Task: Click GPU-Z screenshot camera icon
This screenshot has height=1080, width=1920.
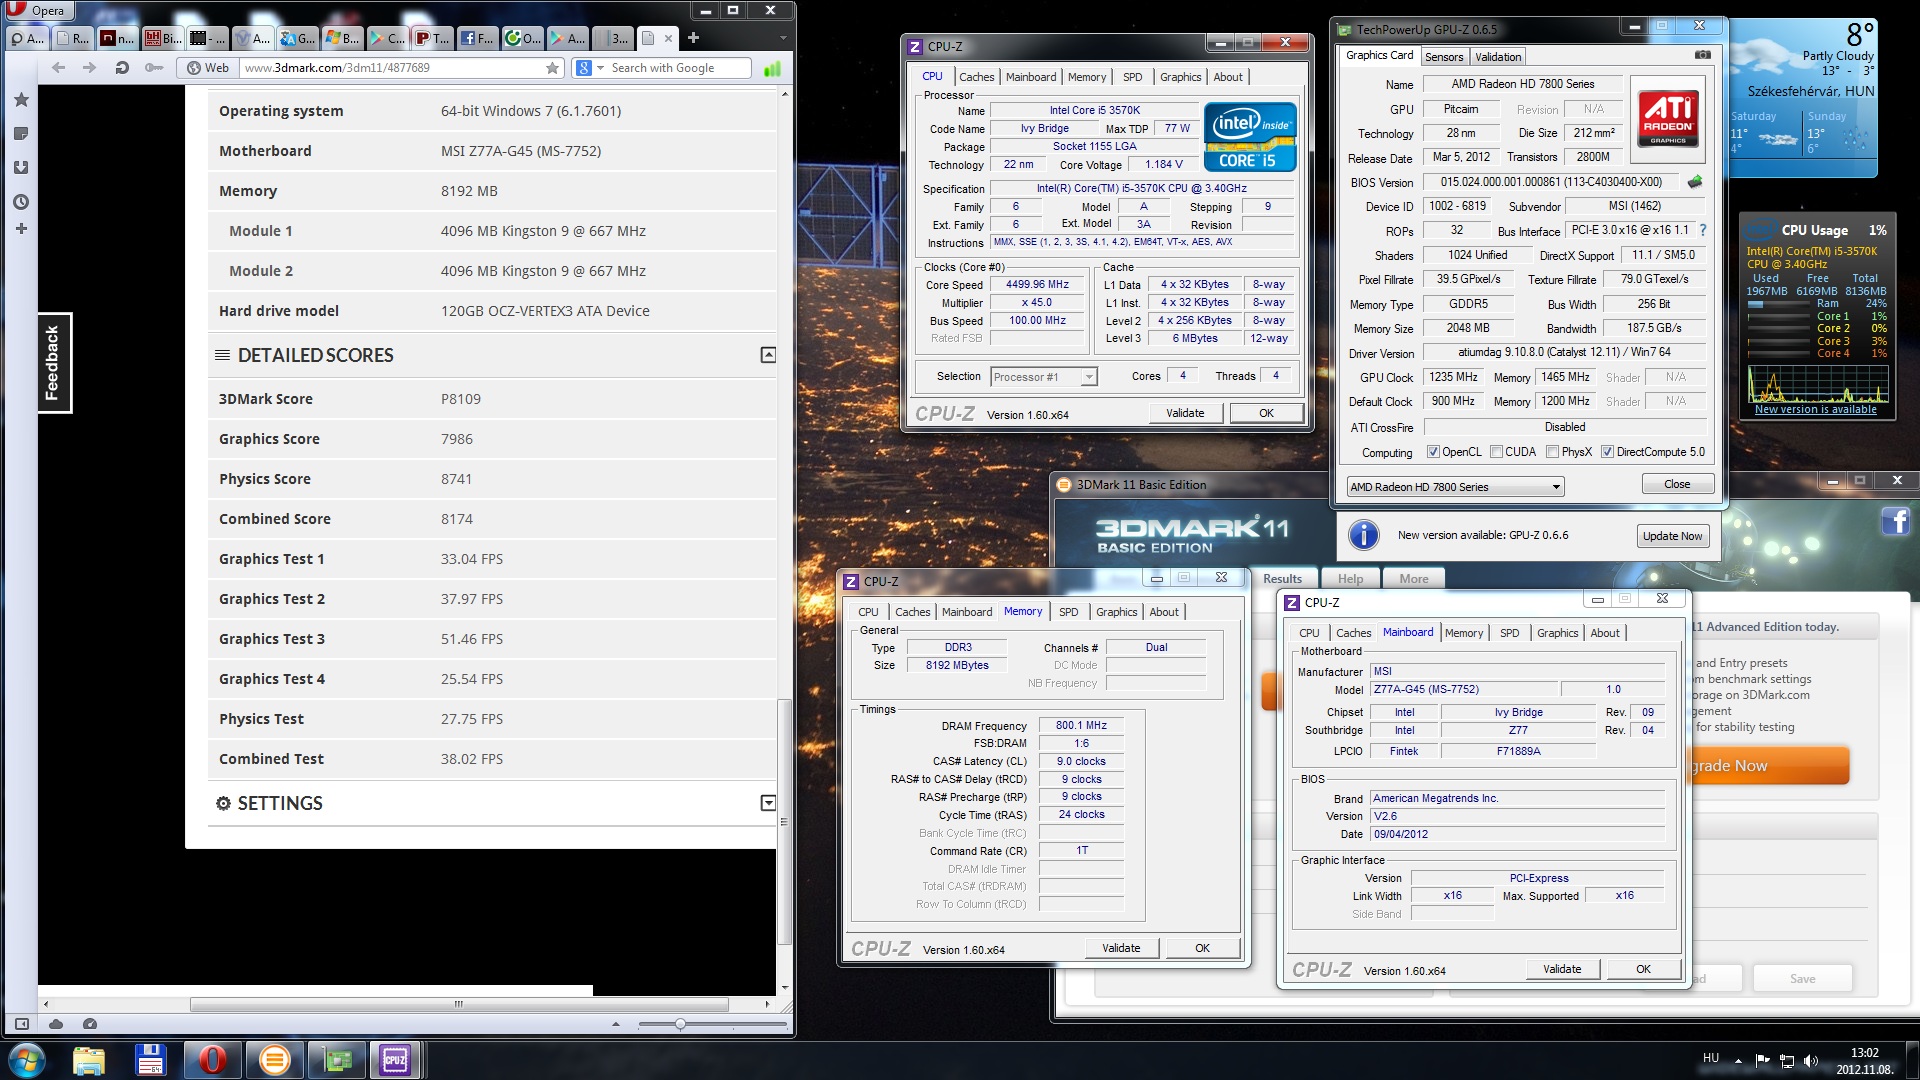Action: (x=1703, y=56)
